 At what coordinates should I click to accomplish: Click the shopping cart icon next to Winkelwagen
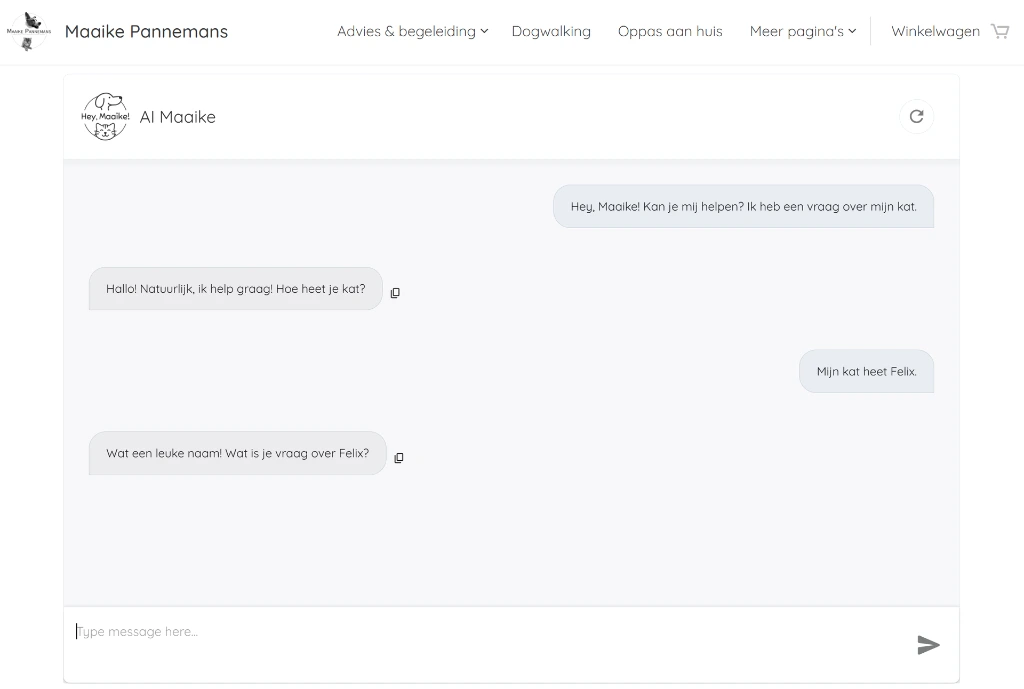click(1000, 31)
